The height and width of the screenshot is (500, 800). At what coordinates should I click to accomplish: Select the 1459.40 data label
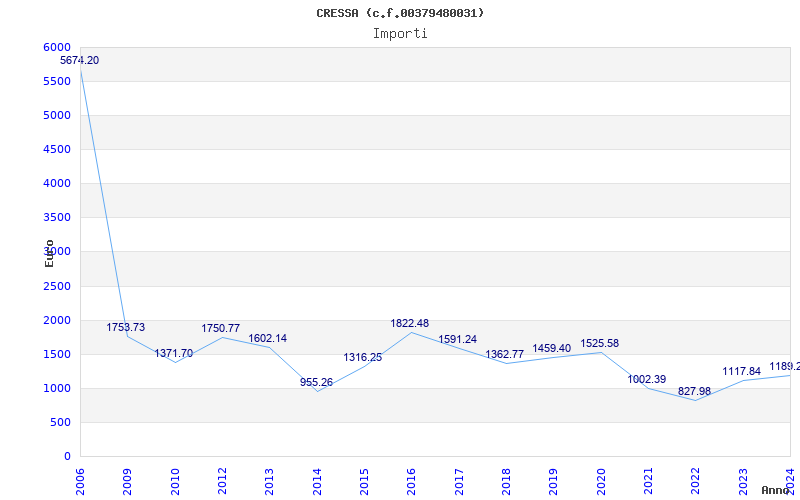[552, 348]
